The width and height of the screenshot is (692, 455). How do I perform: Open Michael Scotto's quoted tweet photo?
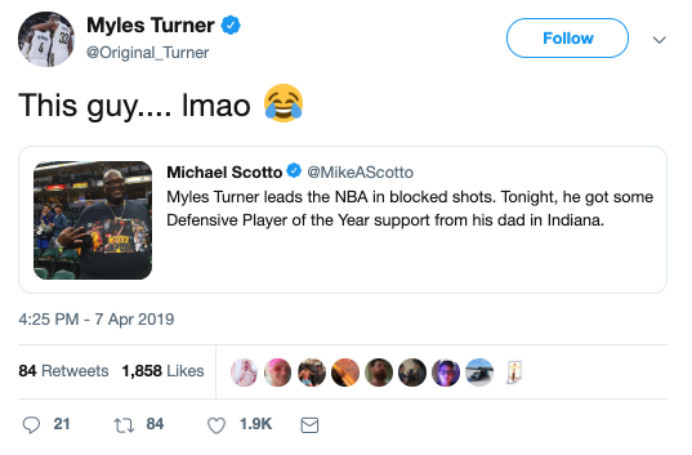(x=93, y=221)
